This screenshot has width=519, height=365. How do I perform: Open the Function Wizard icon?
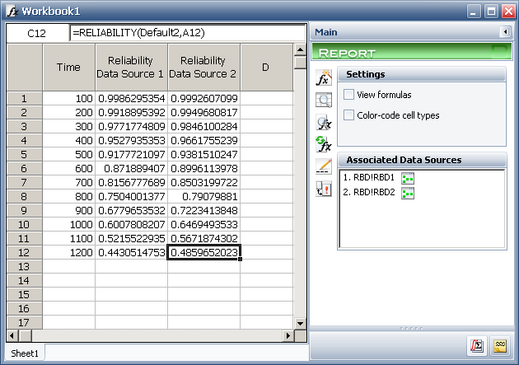[x=324, y=78]
